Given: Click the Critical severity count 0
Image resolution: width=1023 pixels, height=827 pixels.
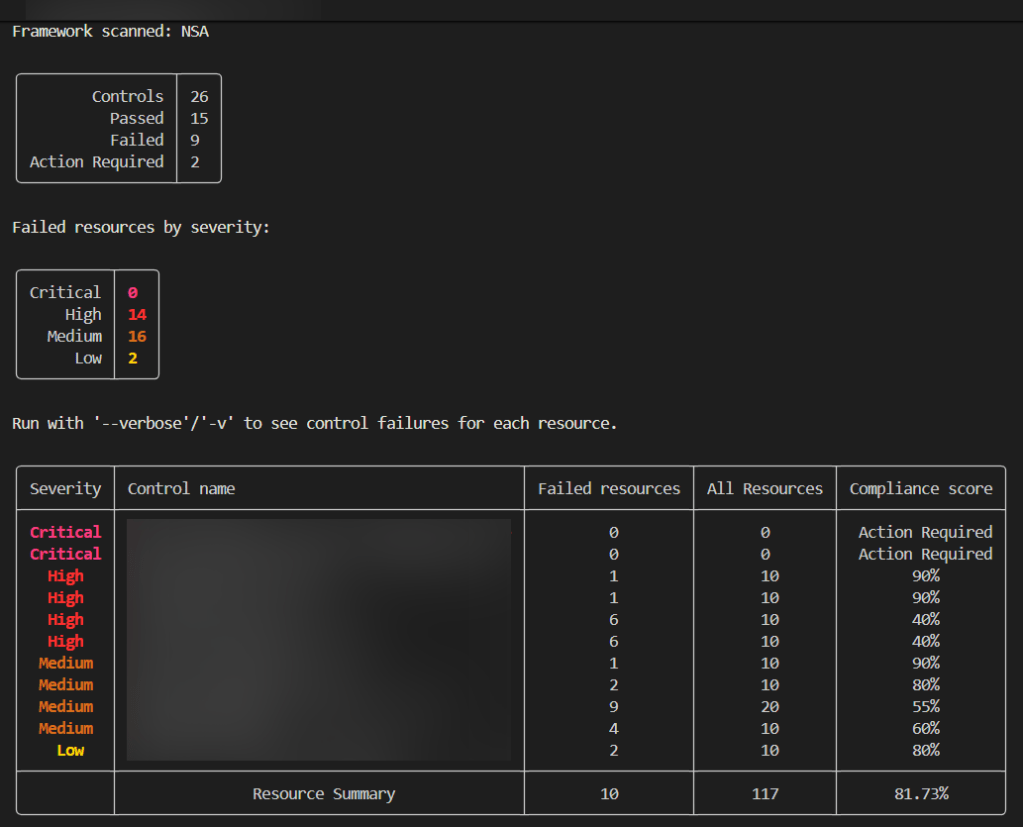Looking at the screenshot, I should click(132, 292).
